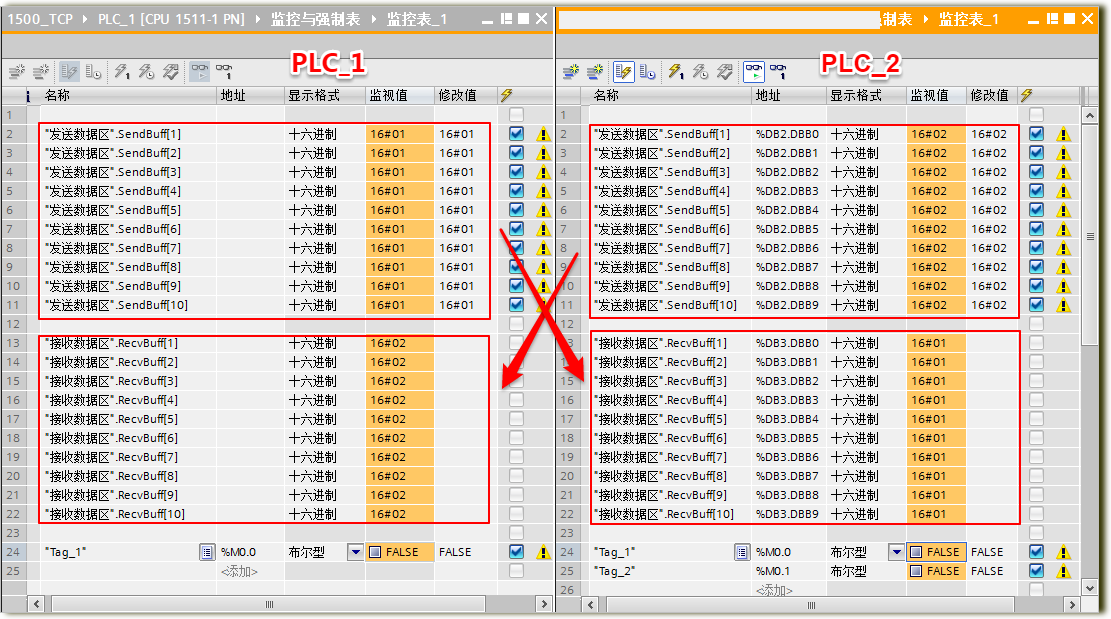This screenshot has height=619, width=1111.
Task: Select PLC_1 [CPU 1511-1 PN] breadcrumb item
Action: (171, 19)
